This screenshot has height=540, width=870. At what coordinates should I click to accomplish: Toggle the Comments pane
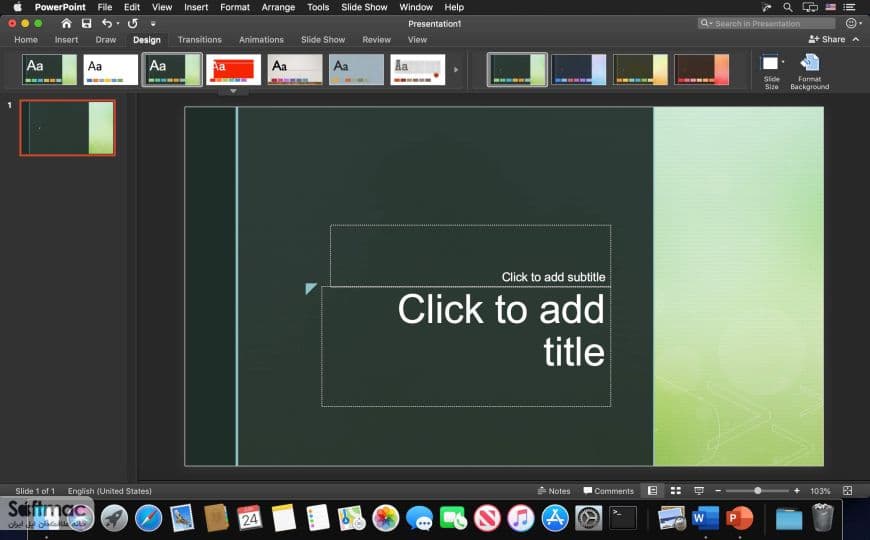point(608,491)
